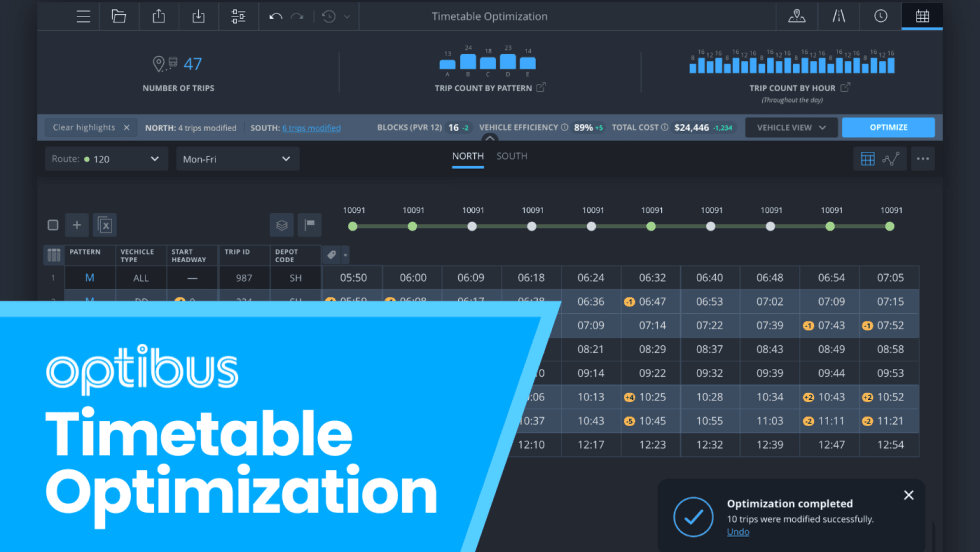The width and height of the screenshot is (980, 552).
Task: Export timetable with the Excel icon
Action: (105, 225)
